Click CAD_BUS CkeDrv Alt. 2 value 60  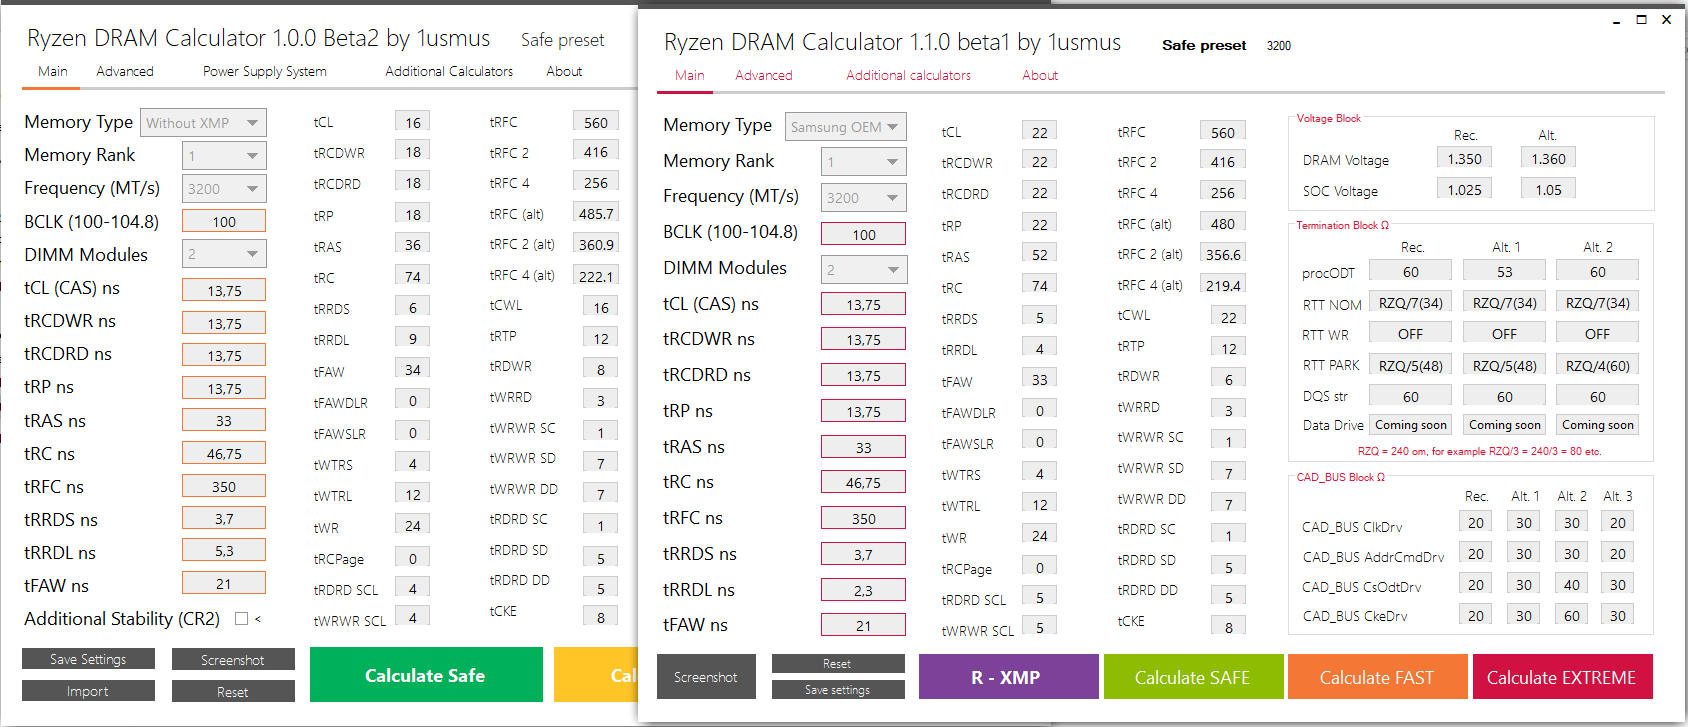tap(1572, 615)
